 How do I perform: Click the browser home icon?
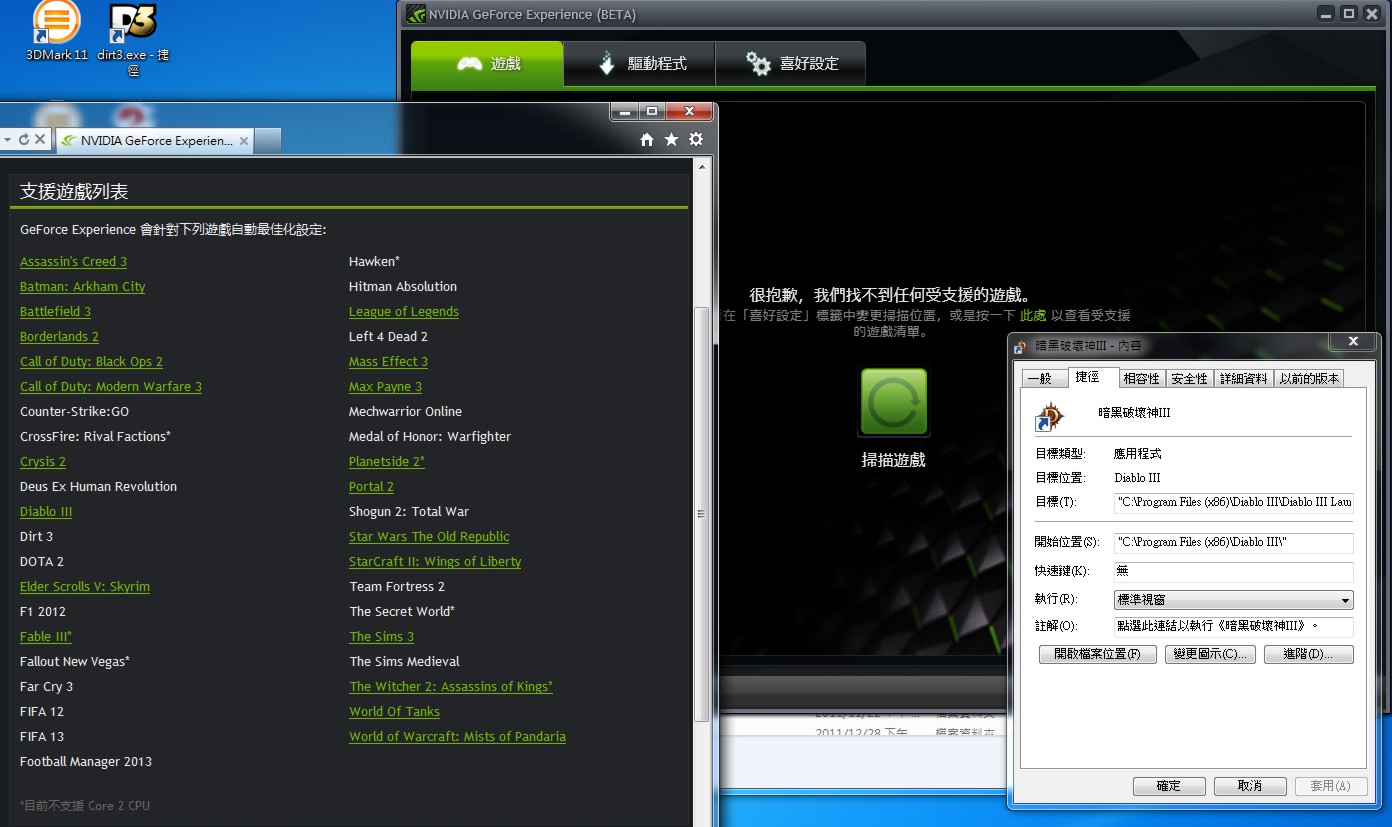(x=647, y=140)
